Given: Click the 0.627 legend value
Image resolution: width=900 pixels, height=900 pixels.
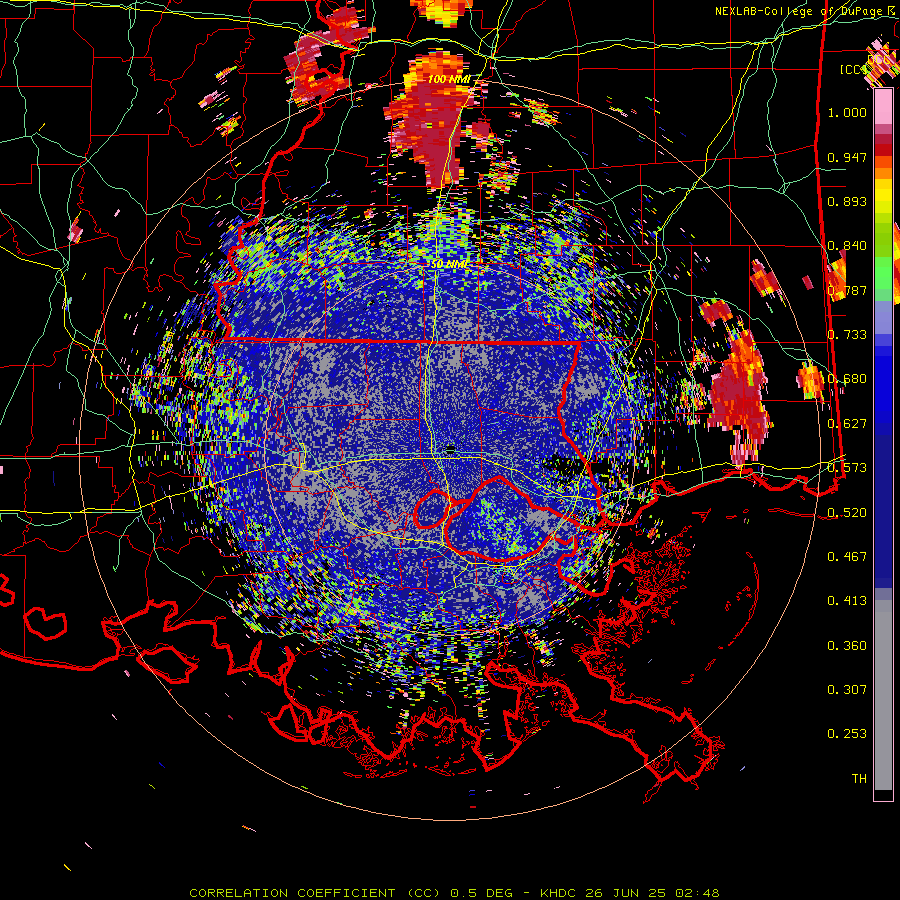Looking at the screenshot, I should (847, 424).
